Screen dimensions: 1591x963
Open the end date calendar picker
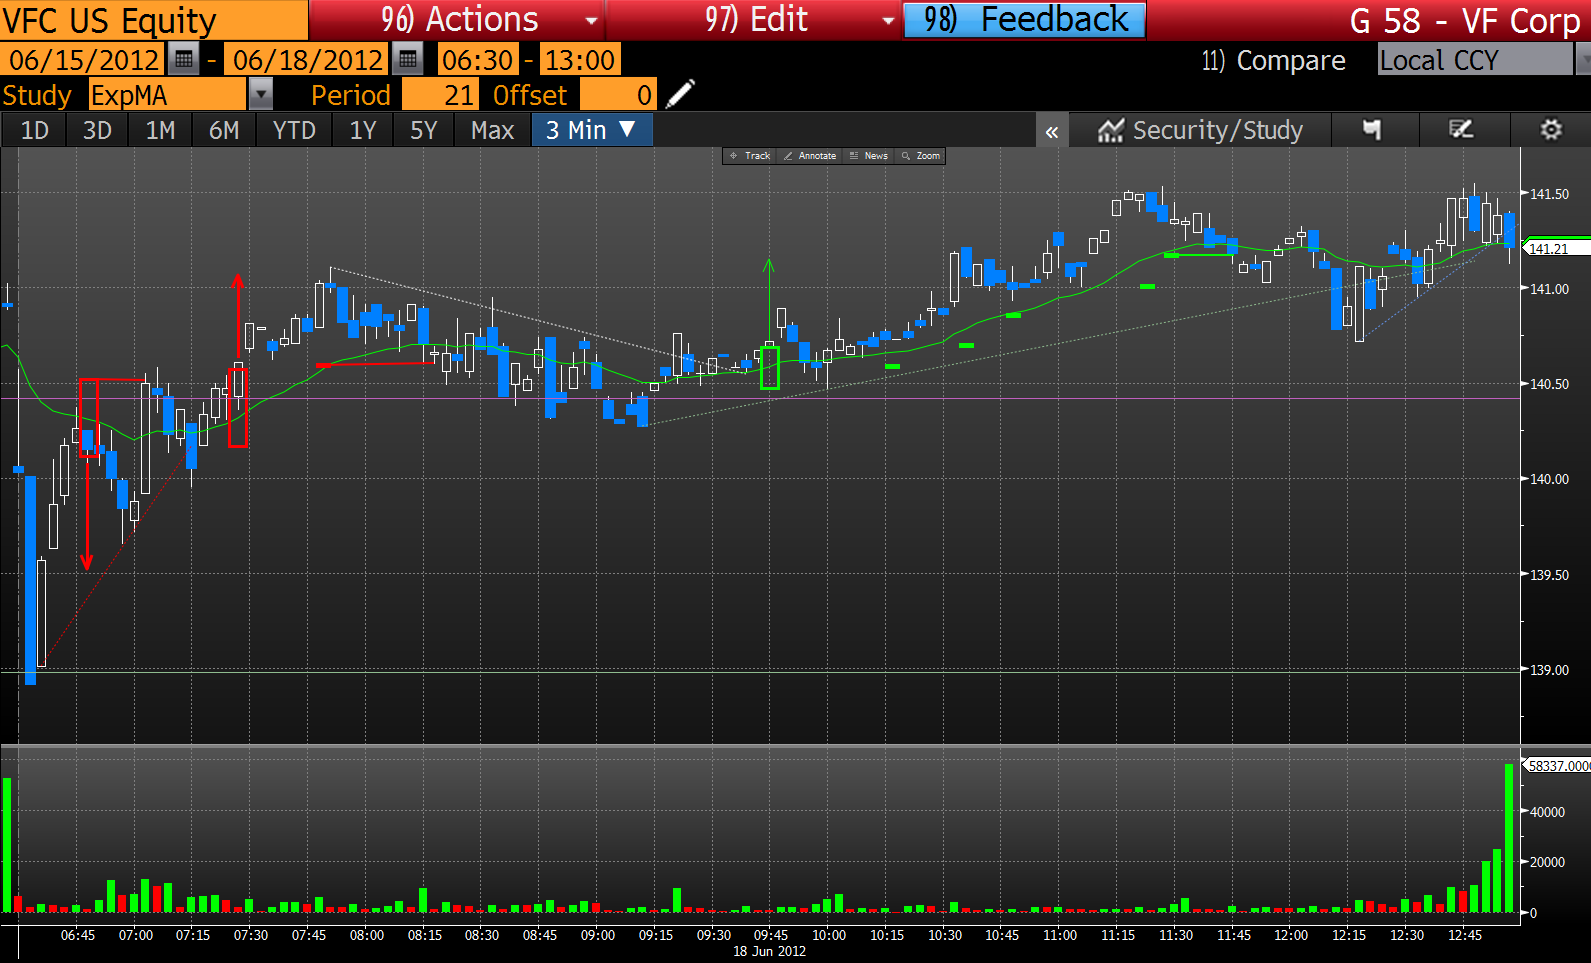coord(407,60)
